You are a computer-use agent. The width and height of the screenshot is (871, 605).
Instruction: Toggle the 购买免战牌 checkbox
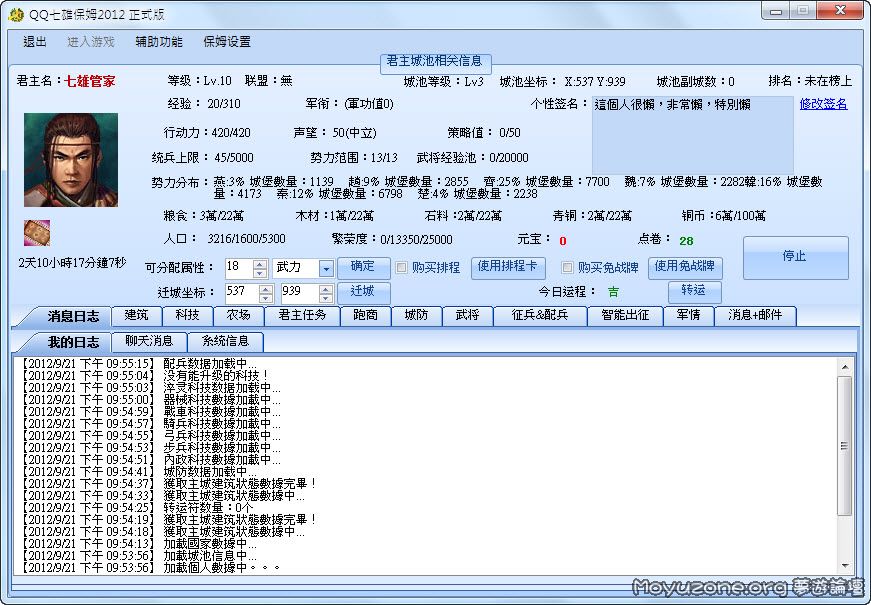[x=568, y=268]
